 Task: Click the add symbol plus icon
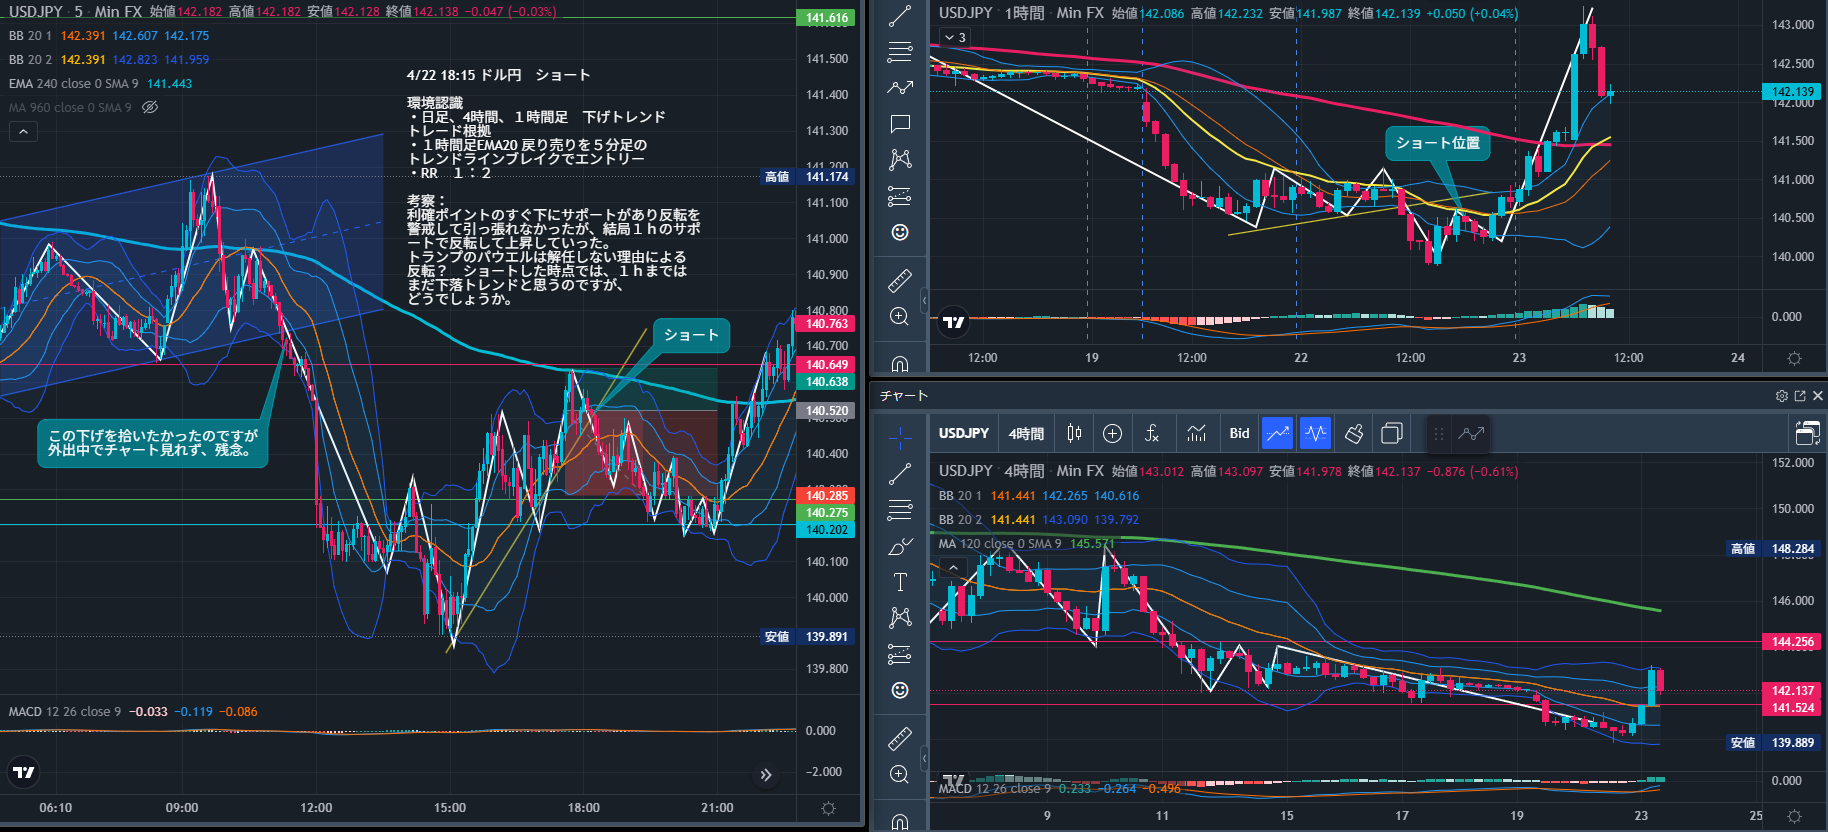pyautogui.click(x=1112, y=433)
